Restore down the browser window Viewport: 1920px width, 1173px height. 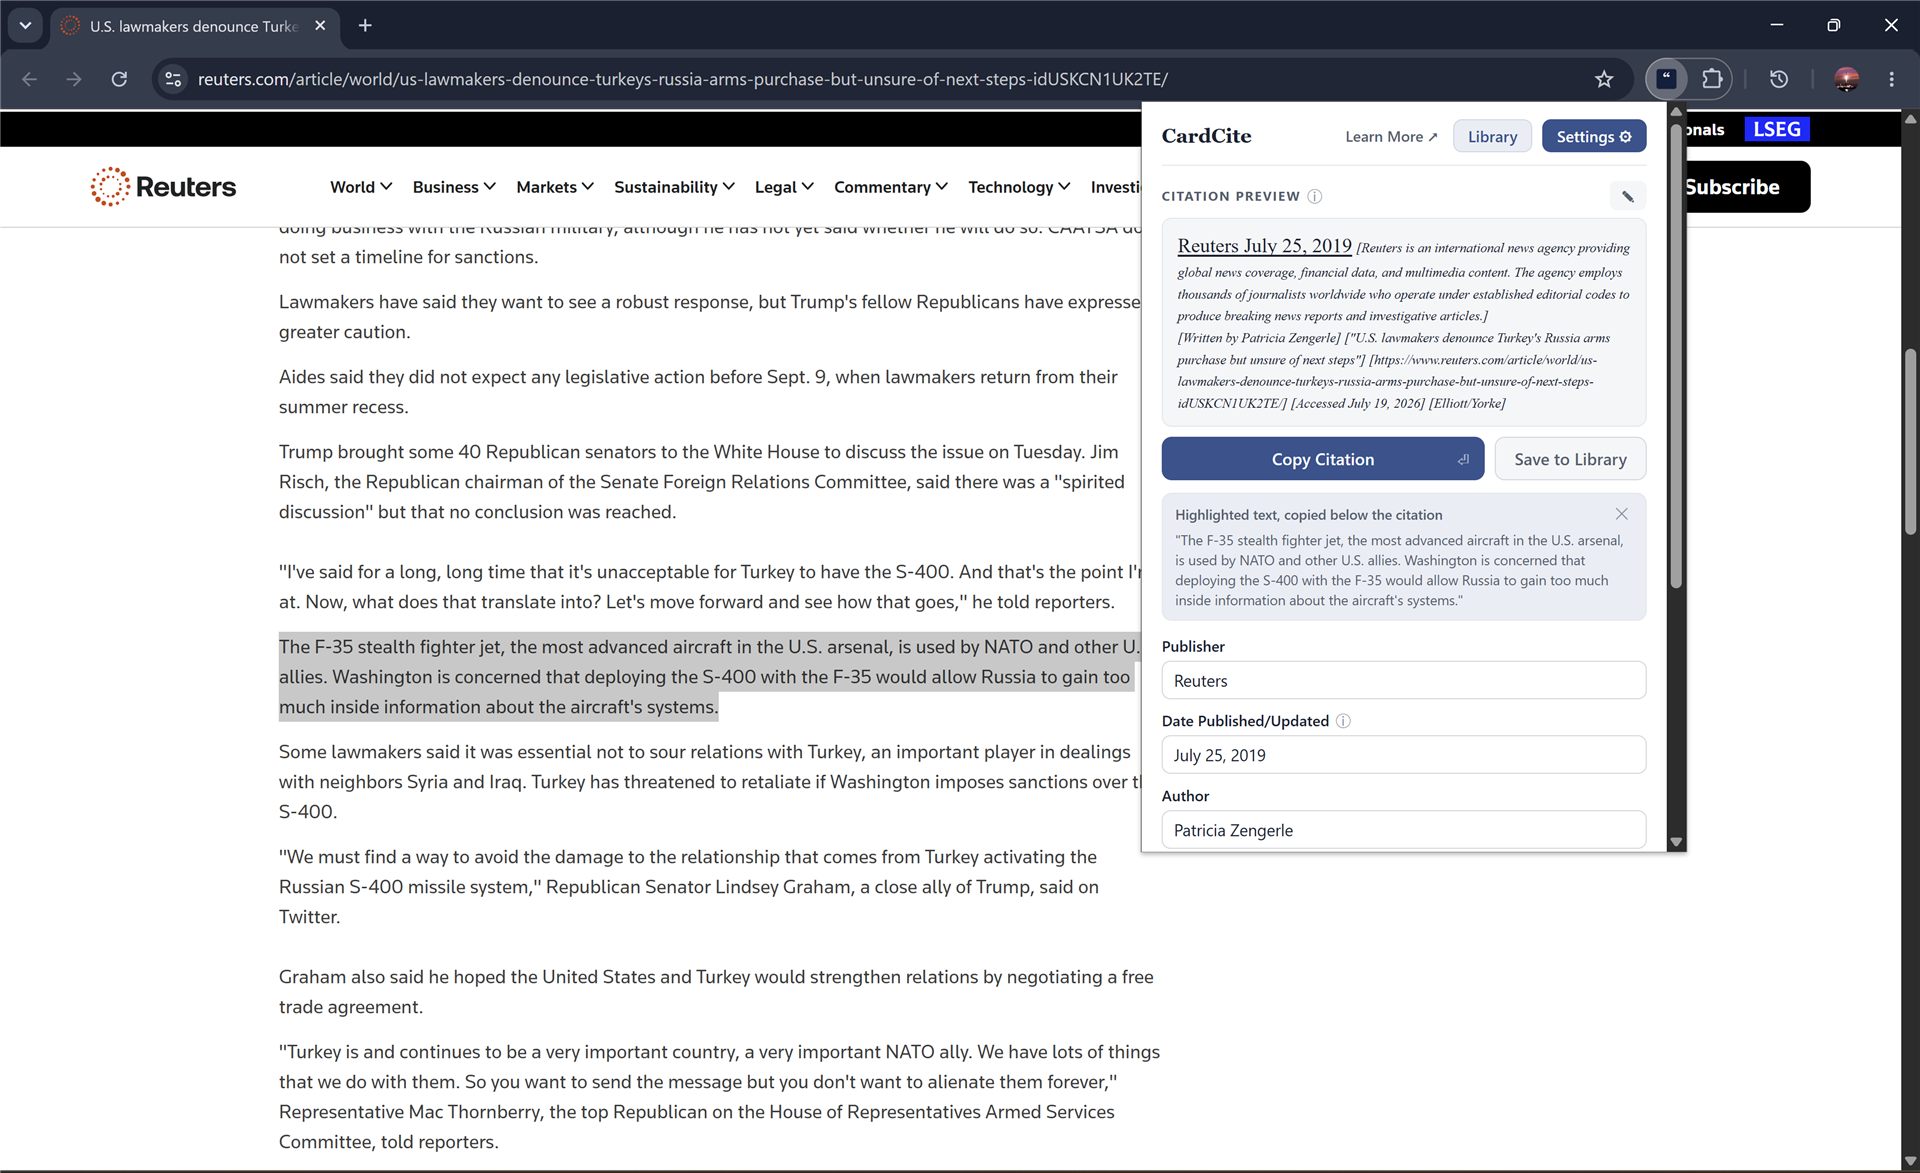point(1833,26)
